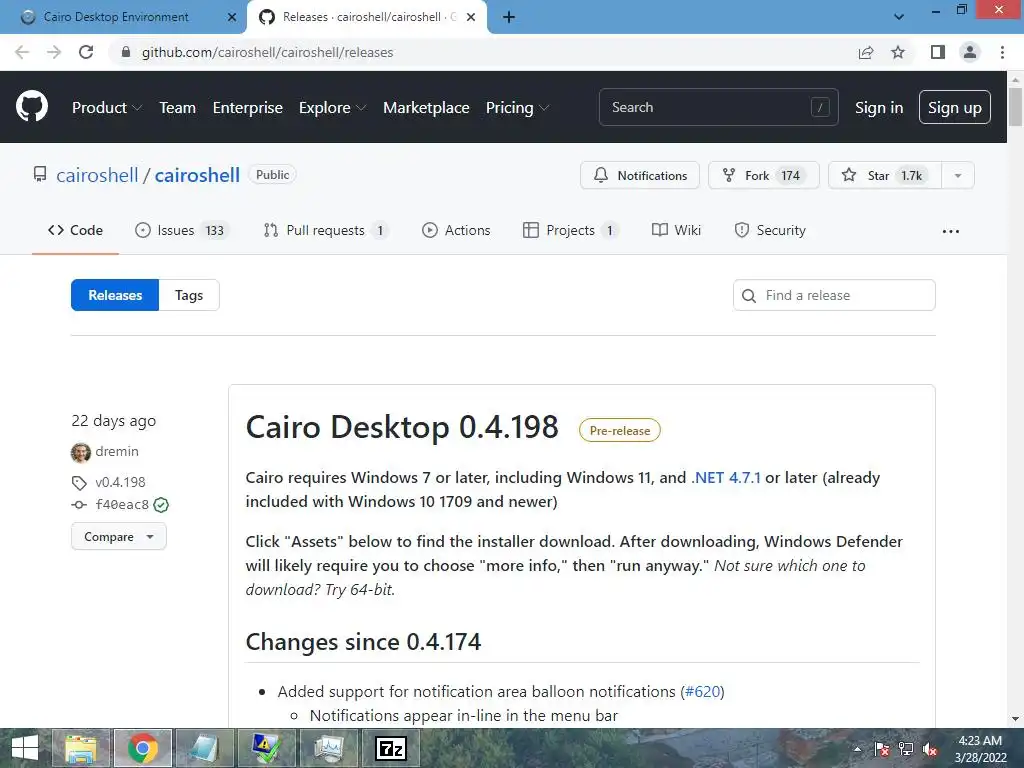
Task: Open the Enterprise link
Action: pyautogui.click(x=248, y=108)
